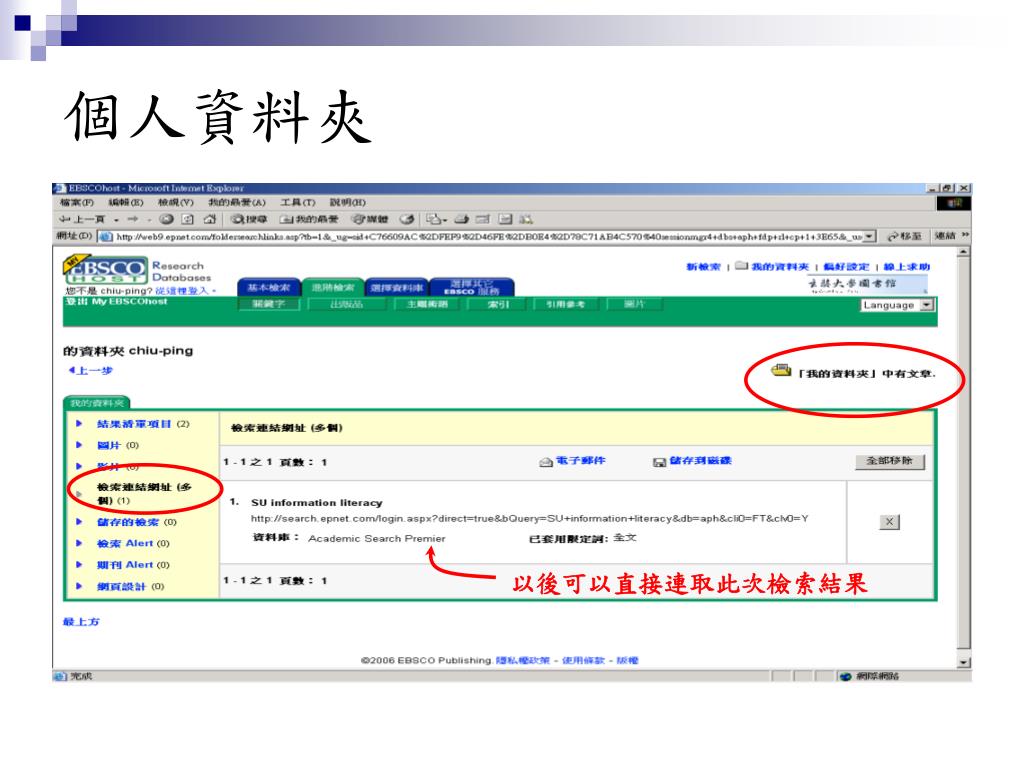1024x768 pixels.
Task: Open the 隱私權政策 footer link
Action: (522, 660)
